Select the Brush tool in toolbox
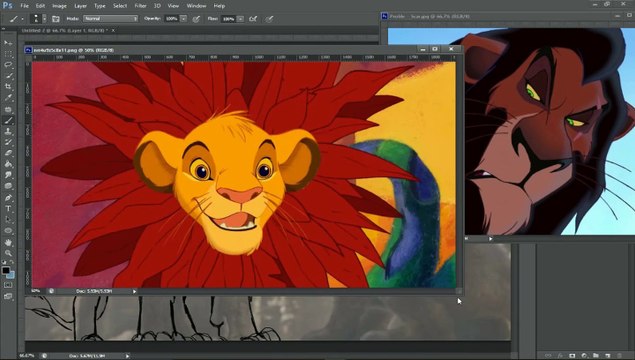 click(x=8, y=120)
